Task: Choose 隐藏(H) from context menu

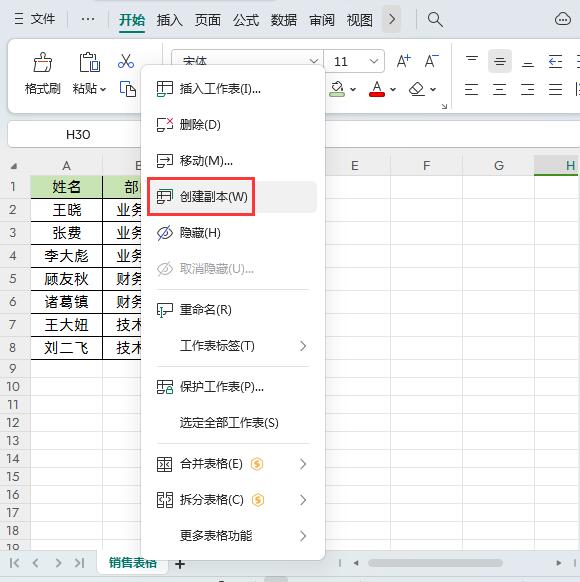Action: tap(232, 233)
